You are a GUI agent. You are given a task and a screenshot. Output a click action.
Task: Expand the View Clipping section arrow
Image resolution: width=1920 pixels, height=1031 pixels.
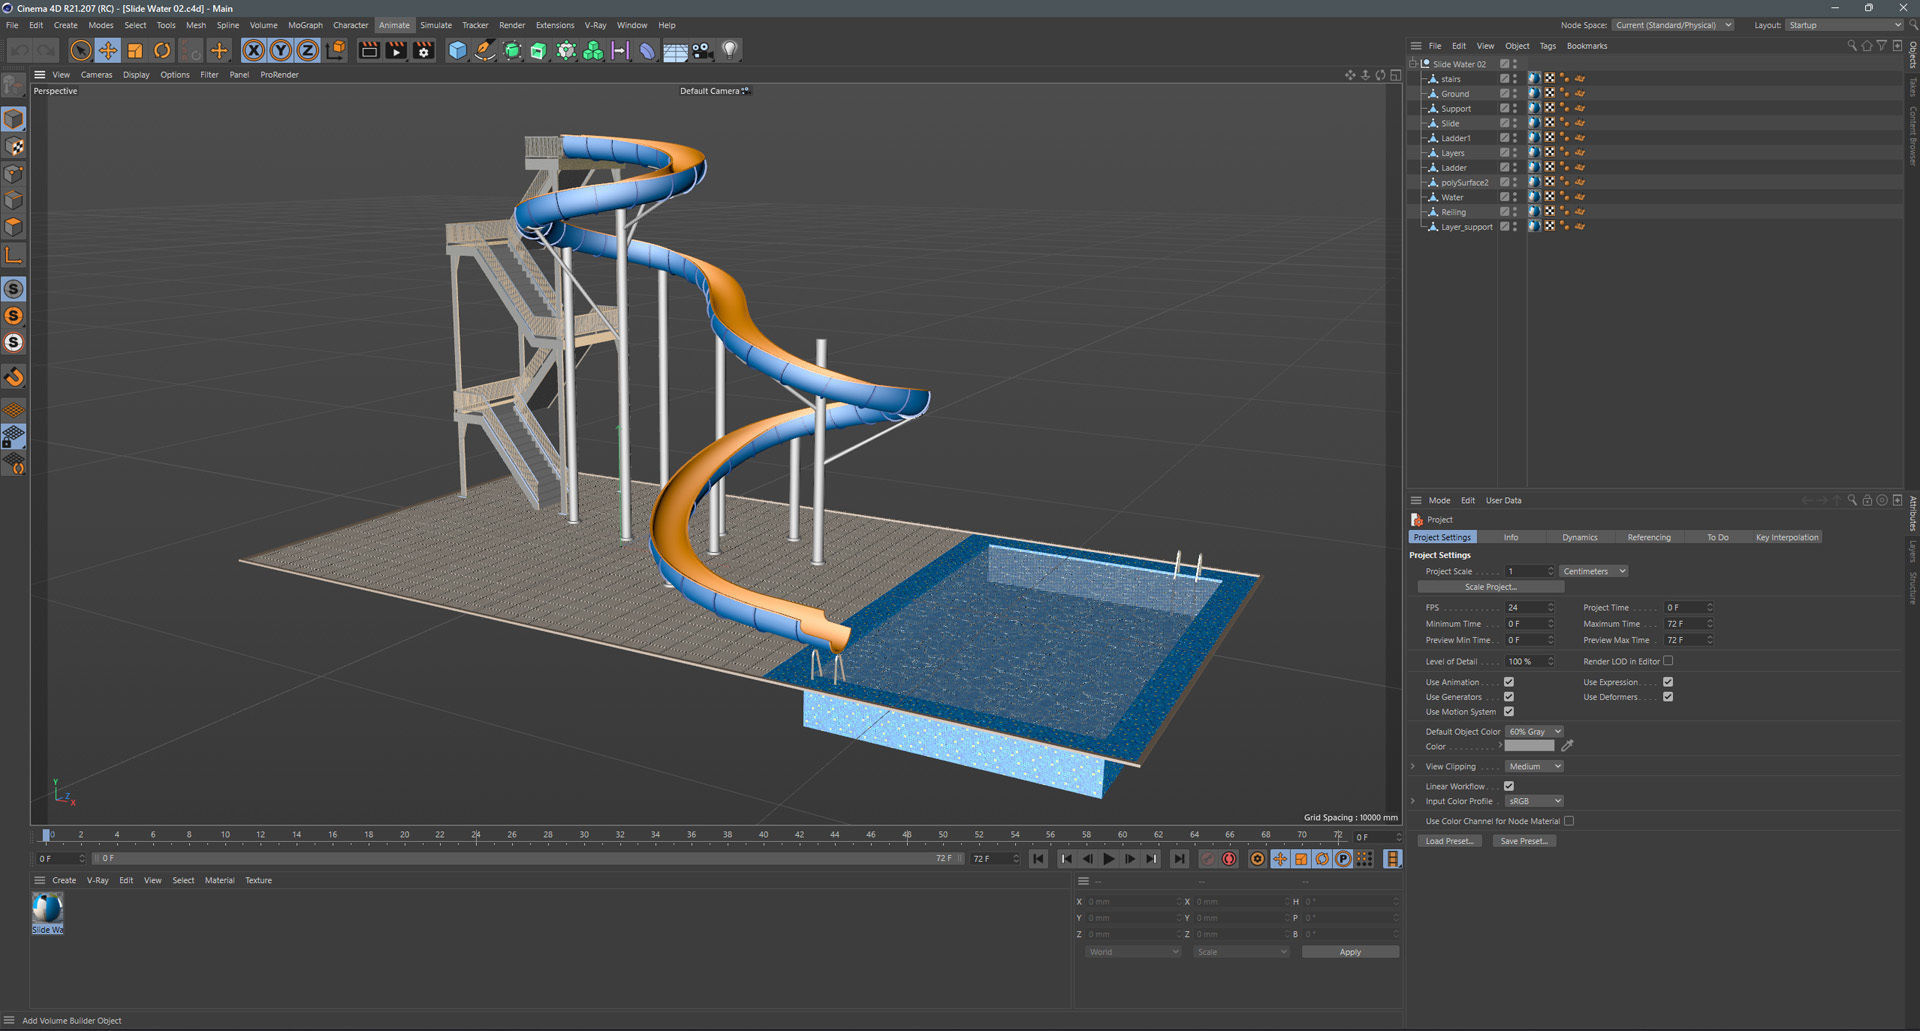pos(1414,767)
